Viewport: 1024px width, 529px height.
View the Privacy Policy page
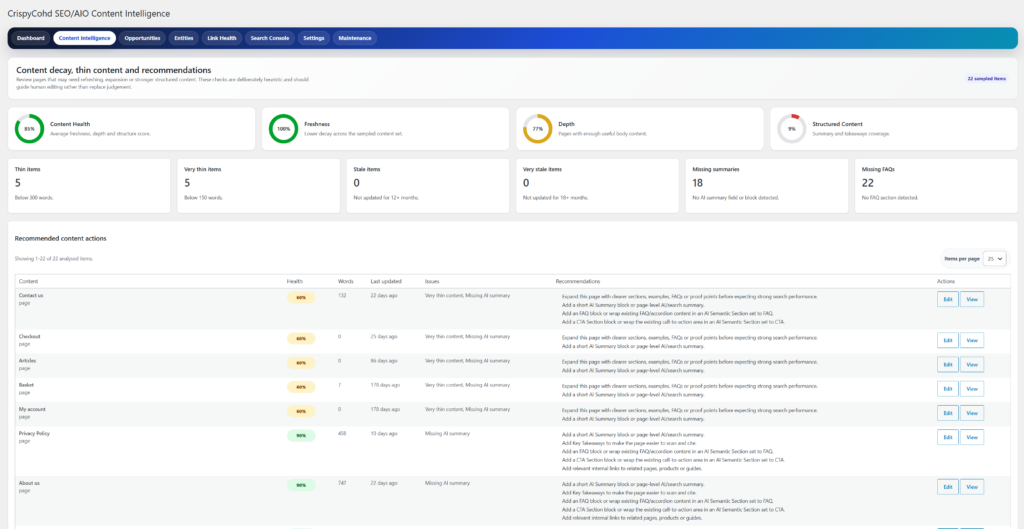tap(972, 437)
